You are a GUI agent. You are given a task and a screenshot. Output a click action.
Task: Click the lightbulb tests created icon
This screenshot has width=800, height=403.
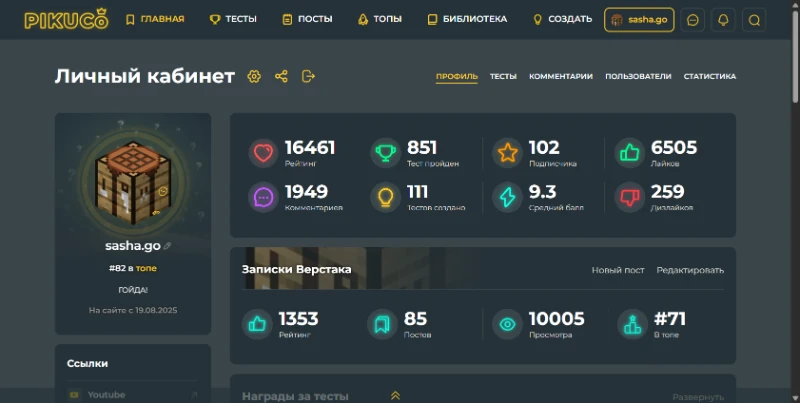point(385,197)
